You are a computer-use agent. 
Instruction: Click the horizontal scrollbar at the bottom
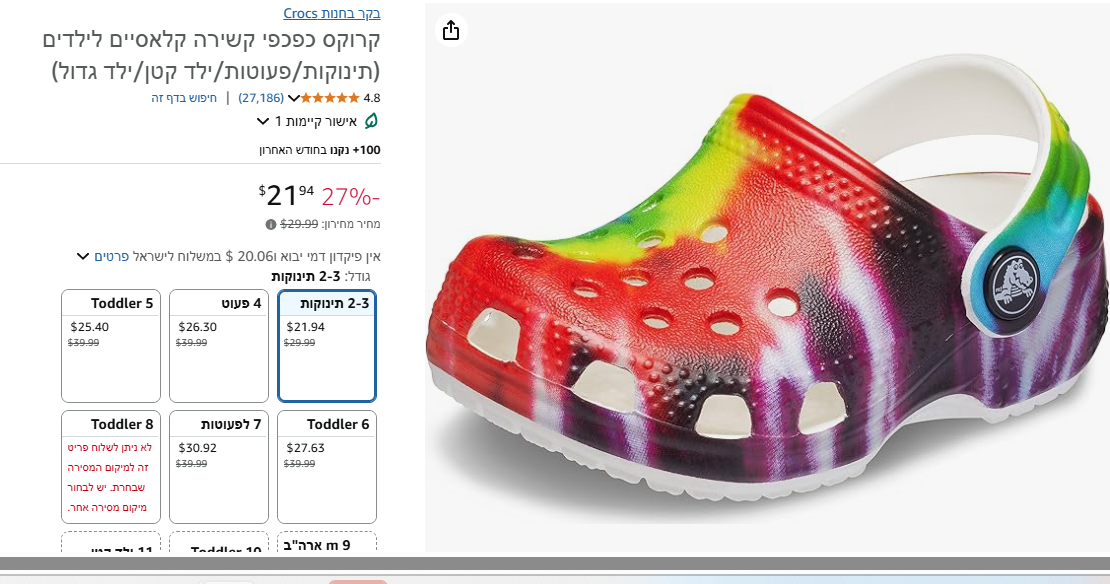pyautogui.click(x=555, y=563)
